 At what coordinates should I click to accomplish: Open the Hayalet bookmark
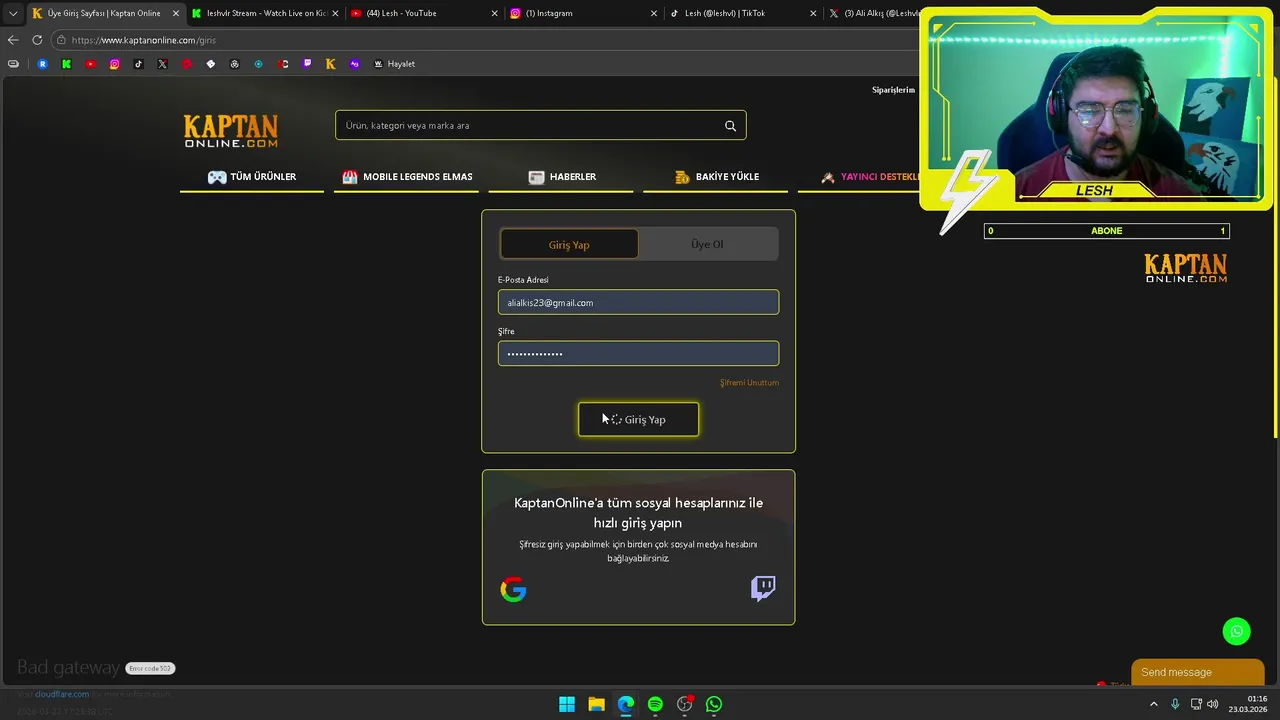pos(394,64)
